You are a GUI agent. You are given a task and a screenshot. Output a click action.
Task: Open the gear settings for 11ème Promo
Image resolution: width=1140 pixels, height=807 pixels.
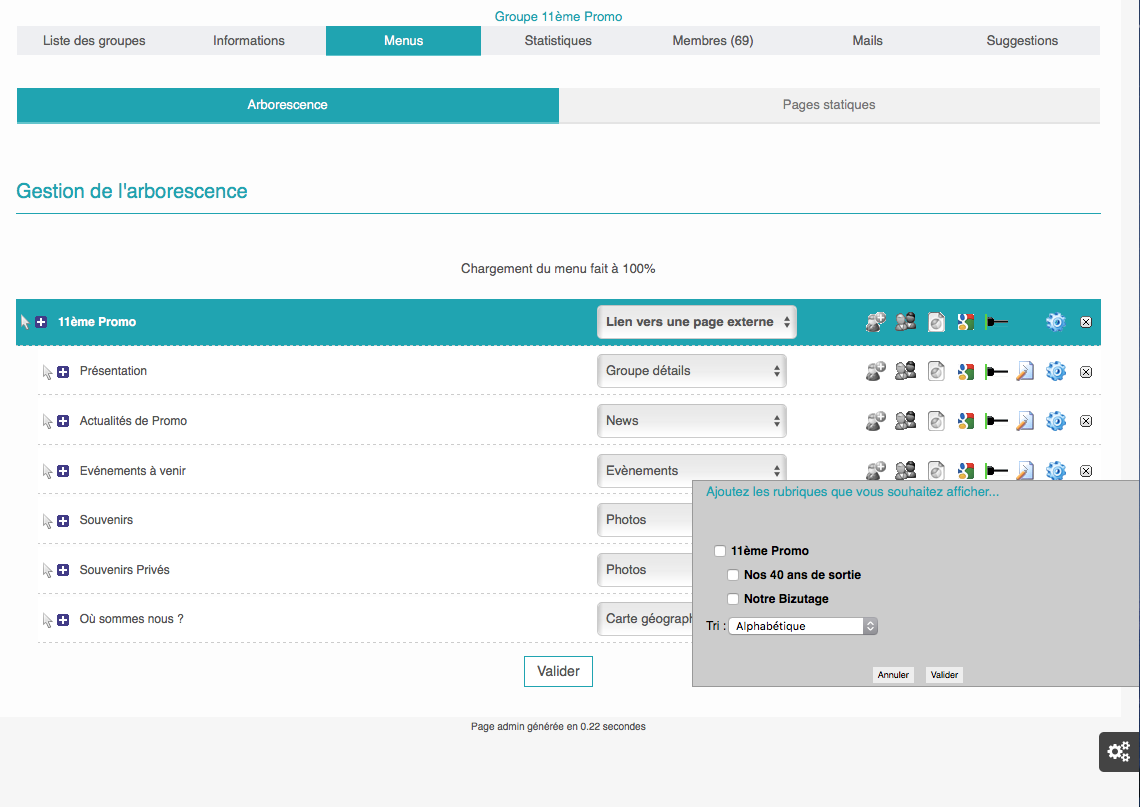click(x=1056, y=322)
